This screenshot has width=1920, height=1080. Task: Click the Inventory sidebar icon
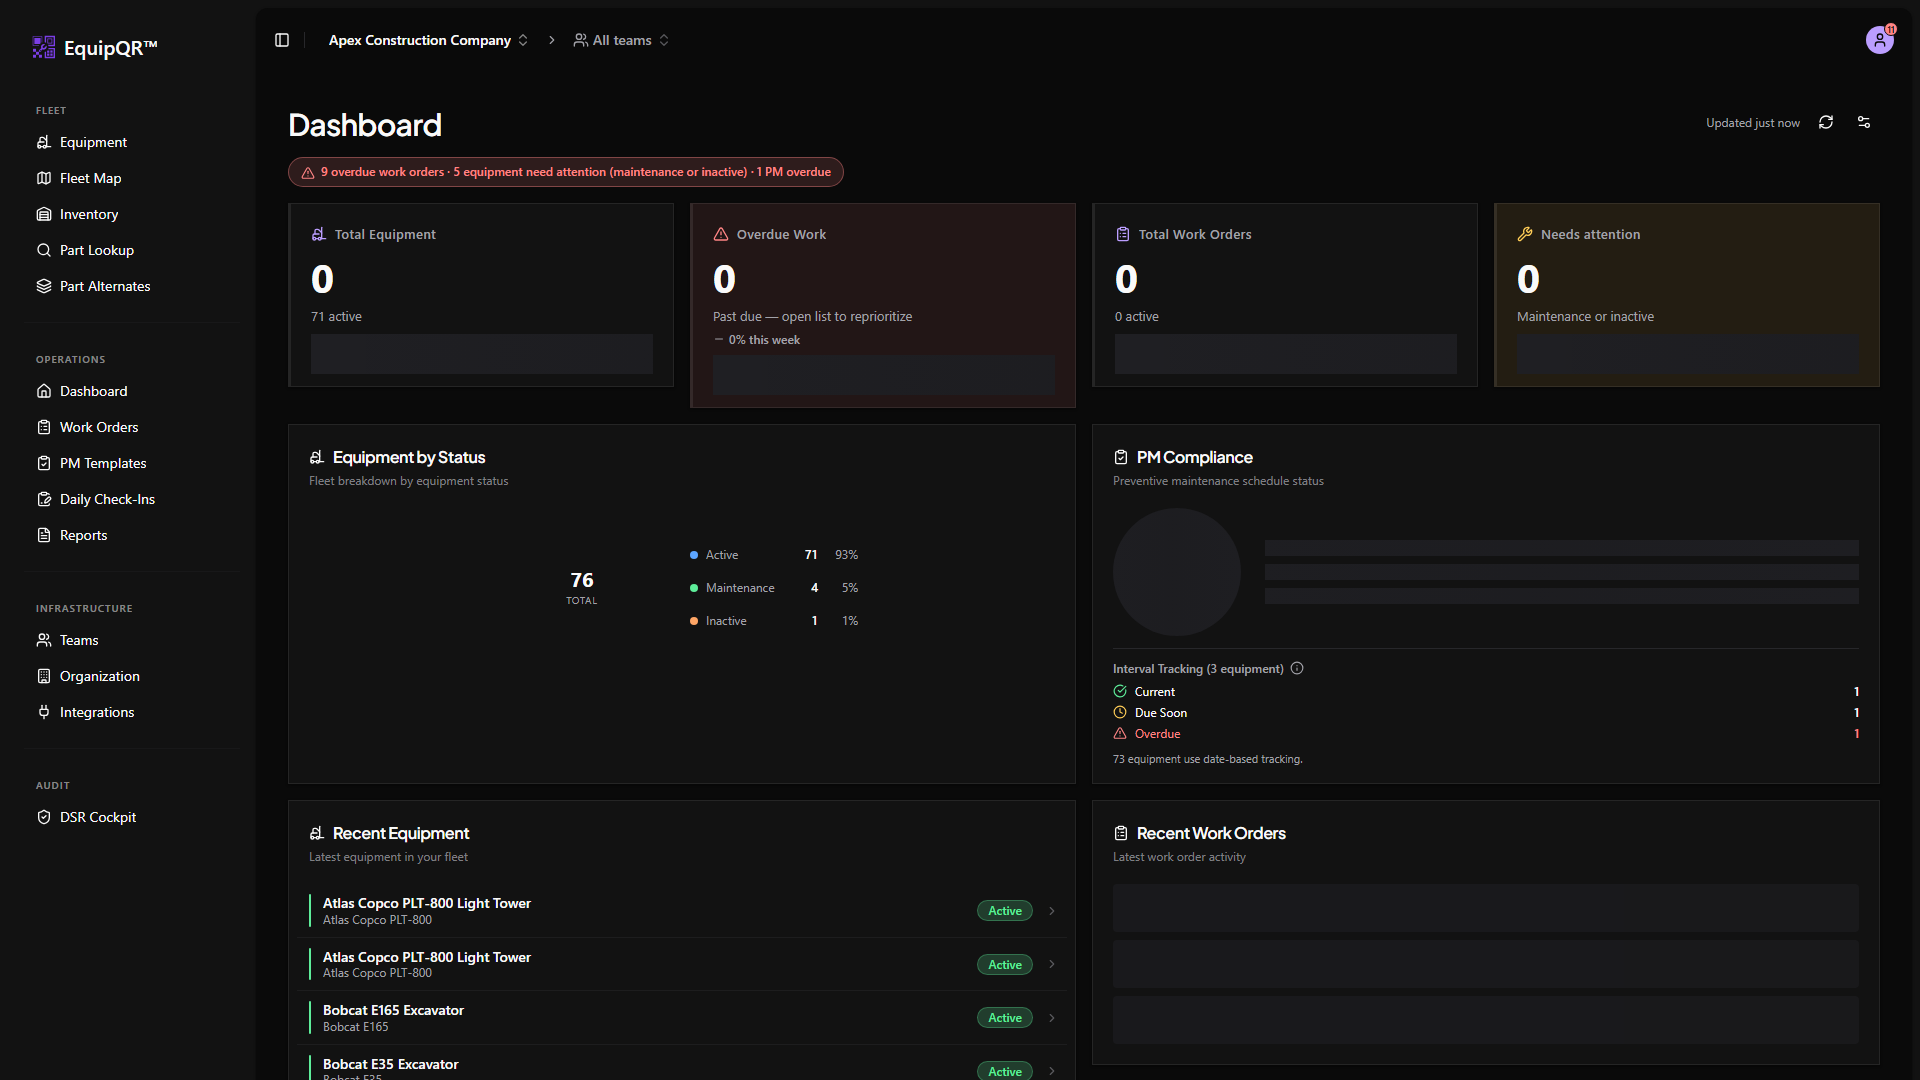(44, 214)
